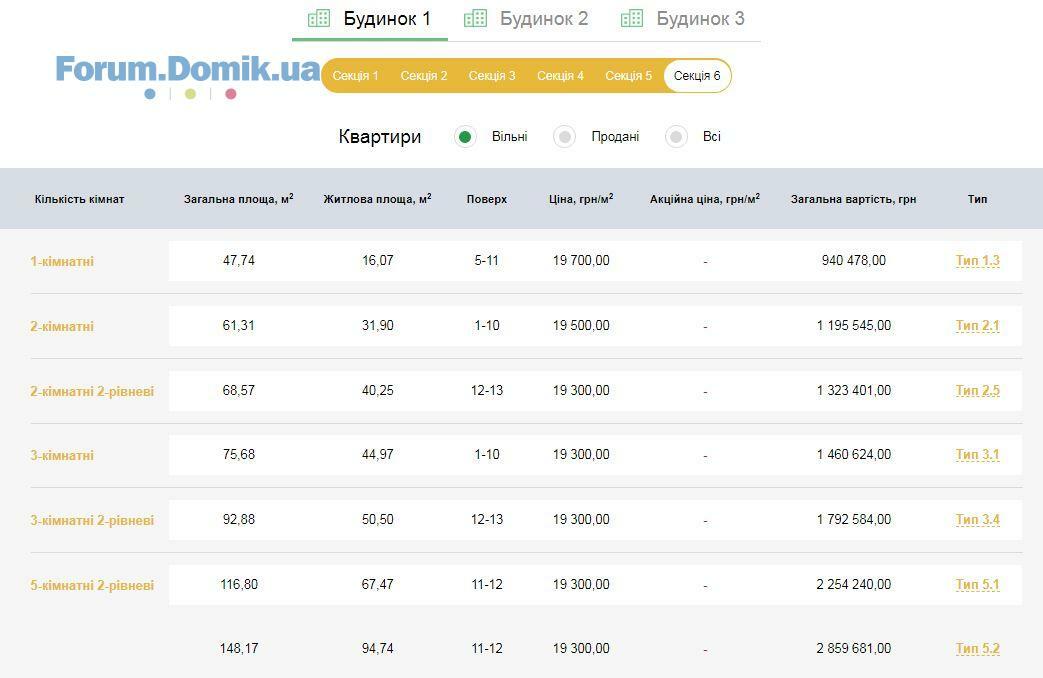Click the building icon beside Будинок 1
The width and height of the screenshot is (1043, 678).
pyautogui.click(x=319, y=18)
